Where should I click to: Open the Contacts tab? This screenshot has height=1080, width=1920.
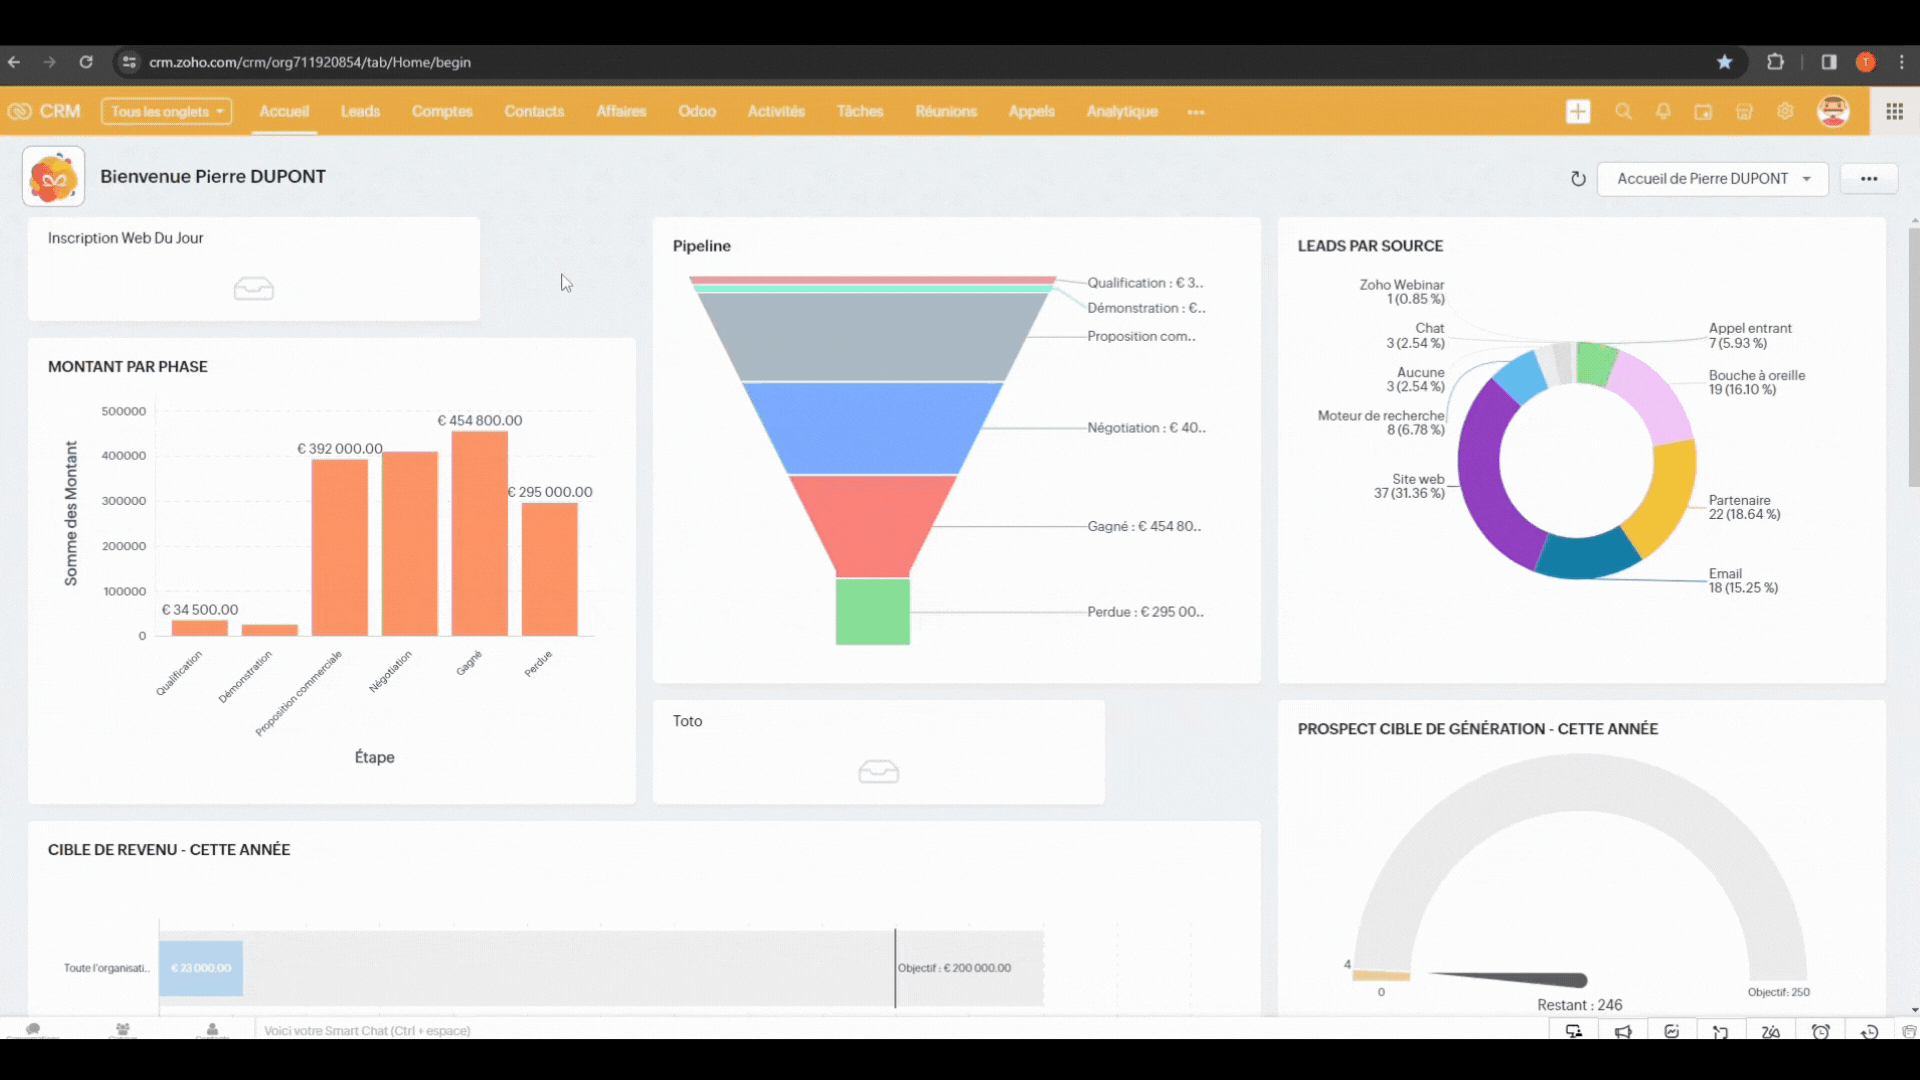click(x=534, y=111)
